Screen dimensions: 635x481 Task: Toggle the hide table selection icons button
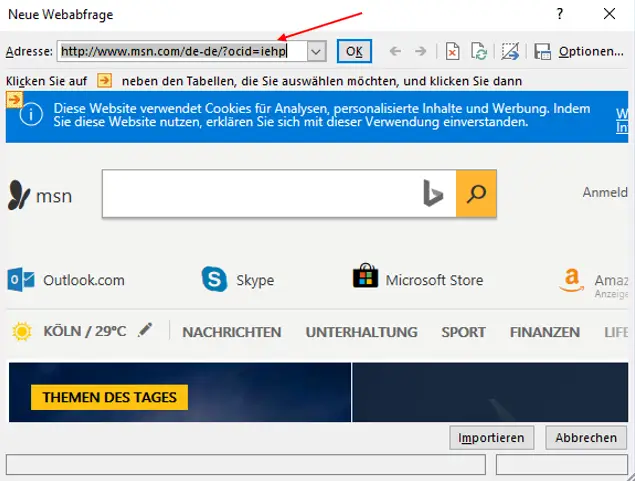pos(510,51)
